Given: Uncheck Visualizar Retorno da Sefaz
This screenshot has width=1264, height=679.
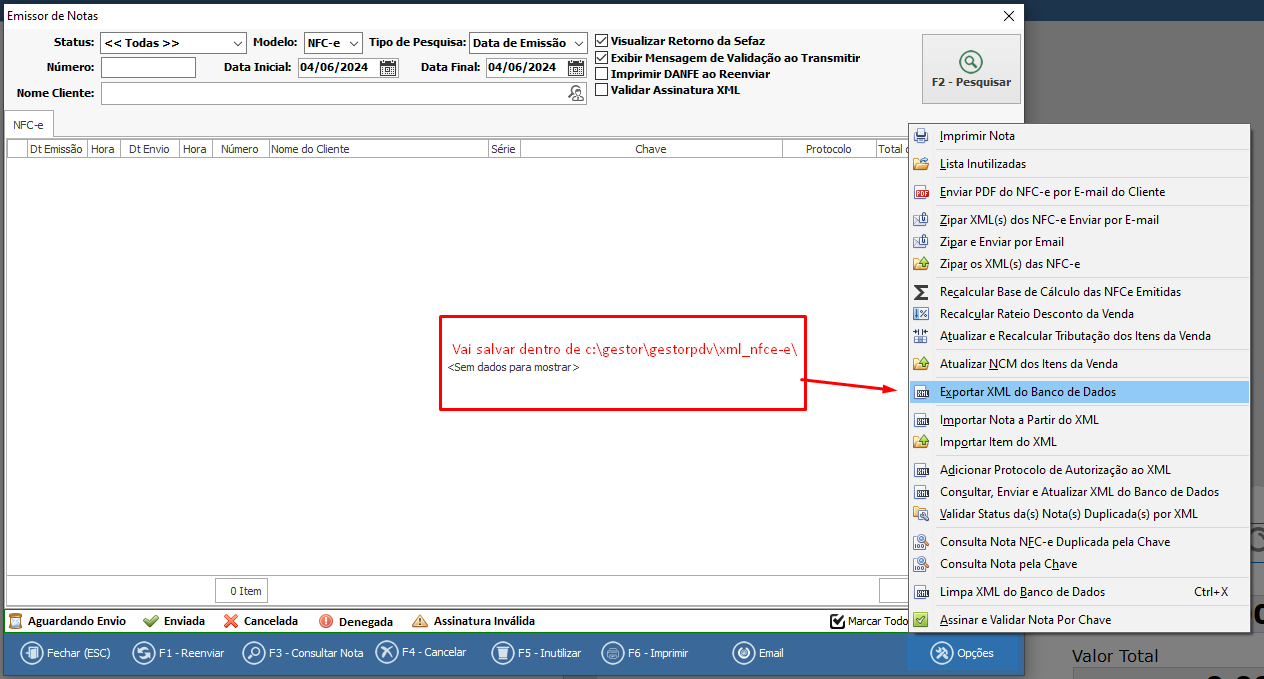Looking at the screenshot, I should (x=602, y=42).
